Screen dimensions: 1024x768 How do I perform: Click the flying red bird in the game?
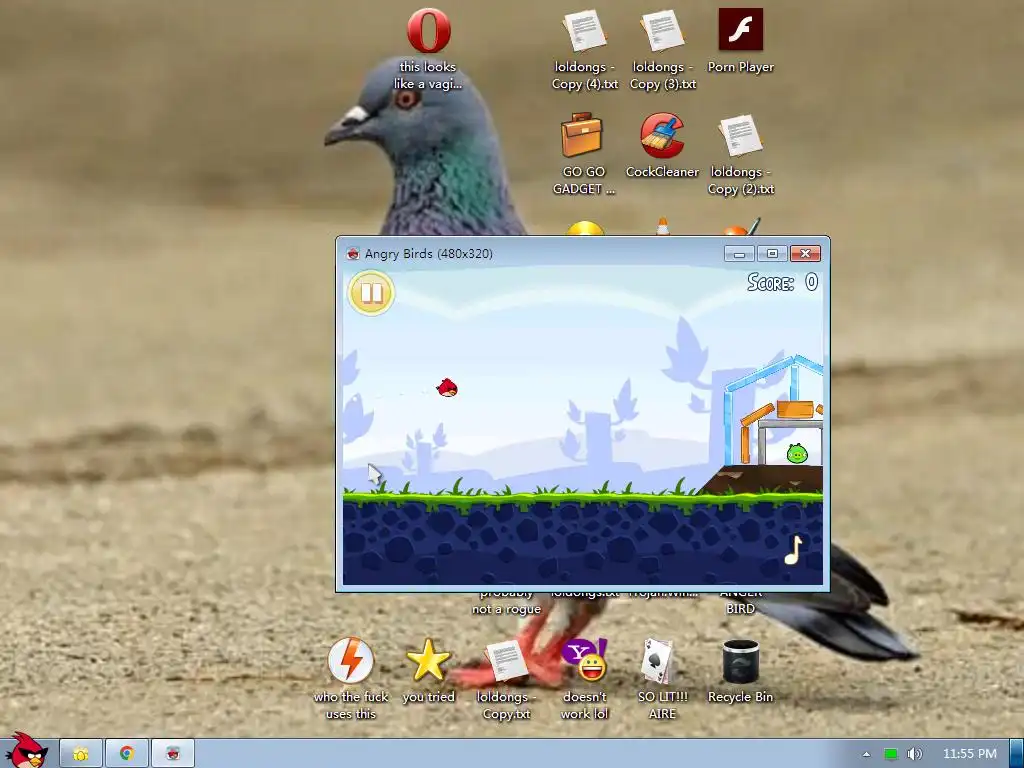pyautogui.click(x=447, y=387)
